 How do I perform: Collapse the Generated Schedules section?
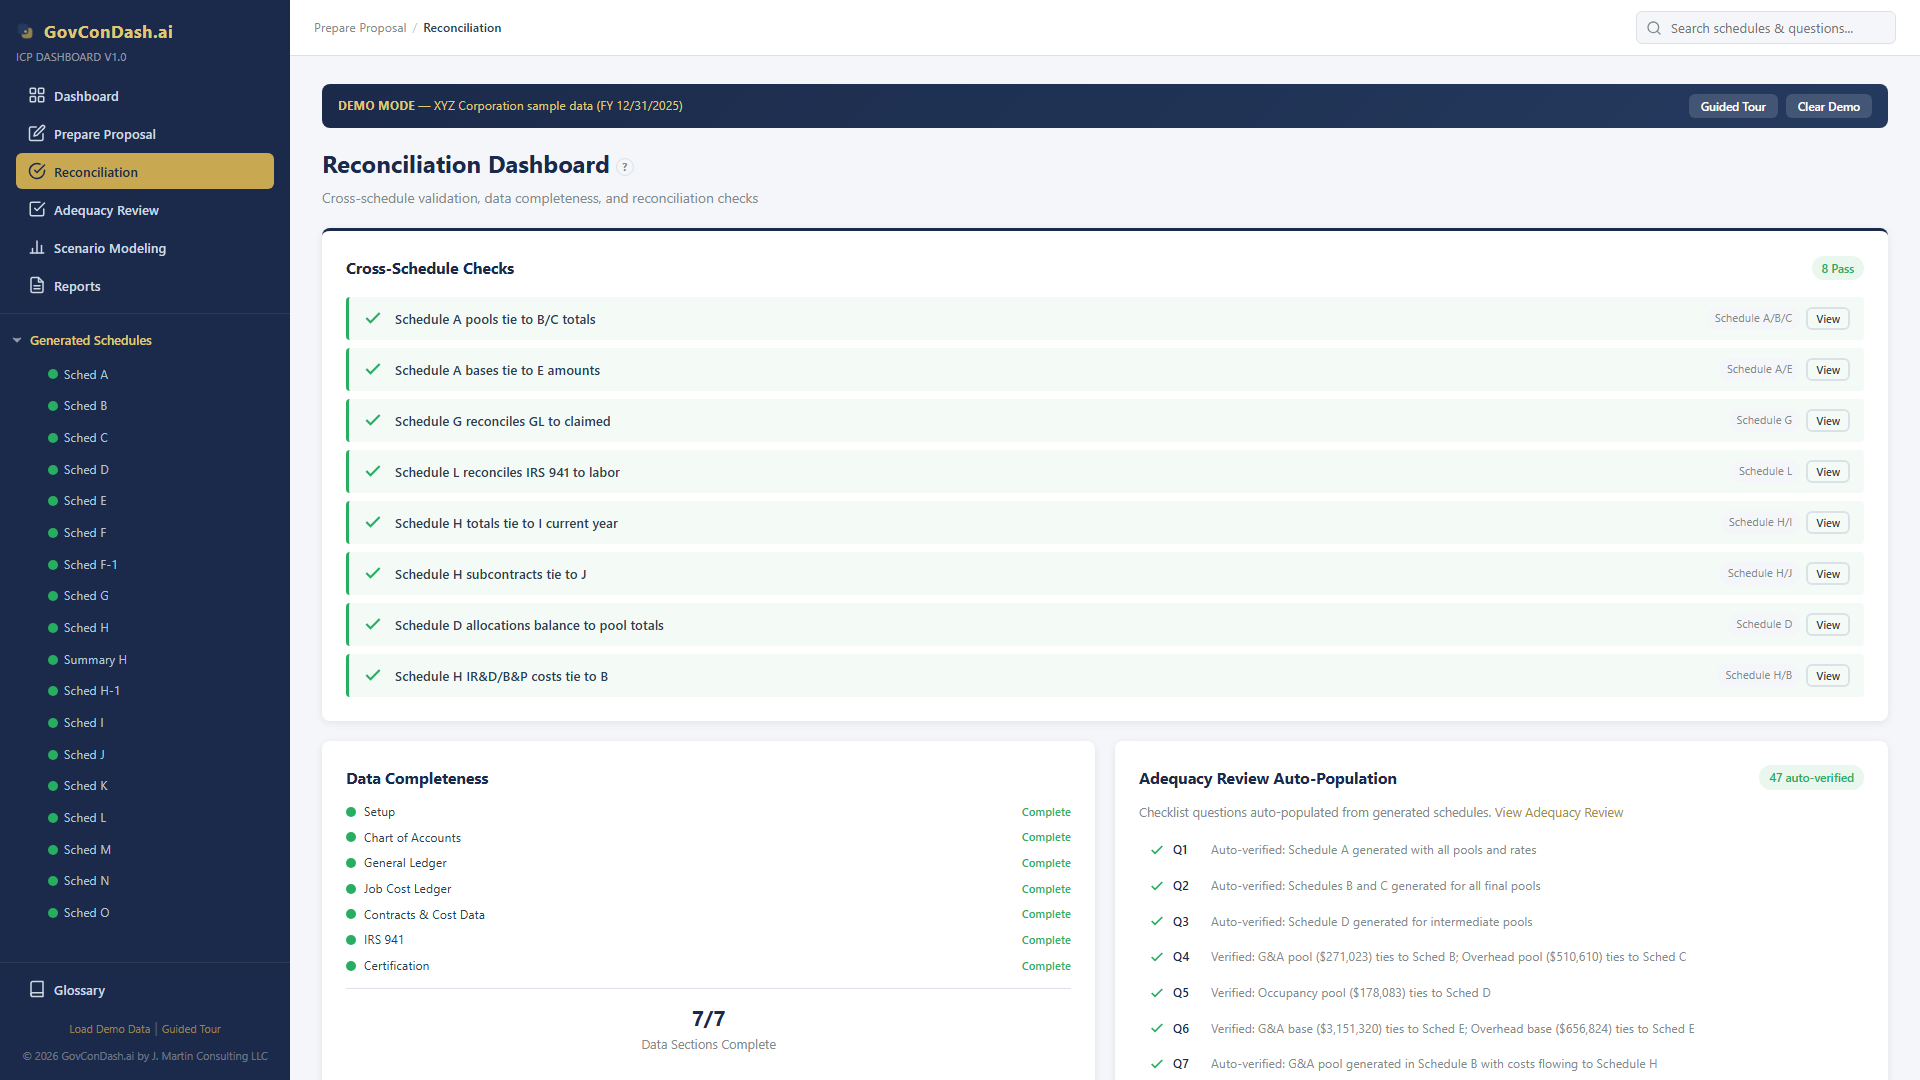[x=17, y=340]
